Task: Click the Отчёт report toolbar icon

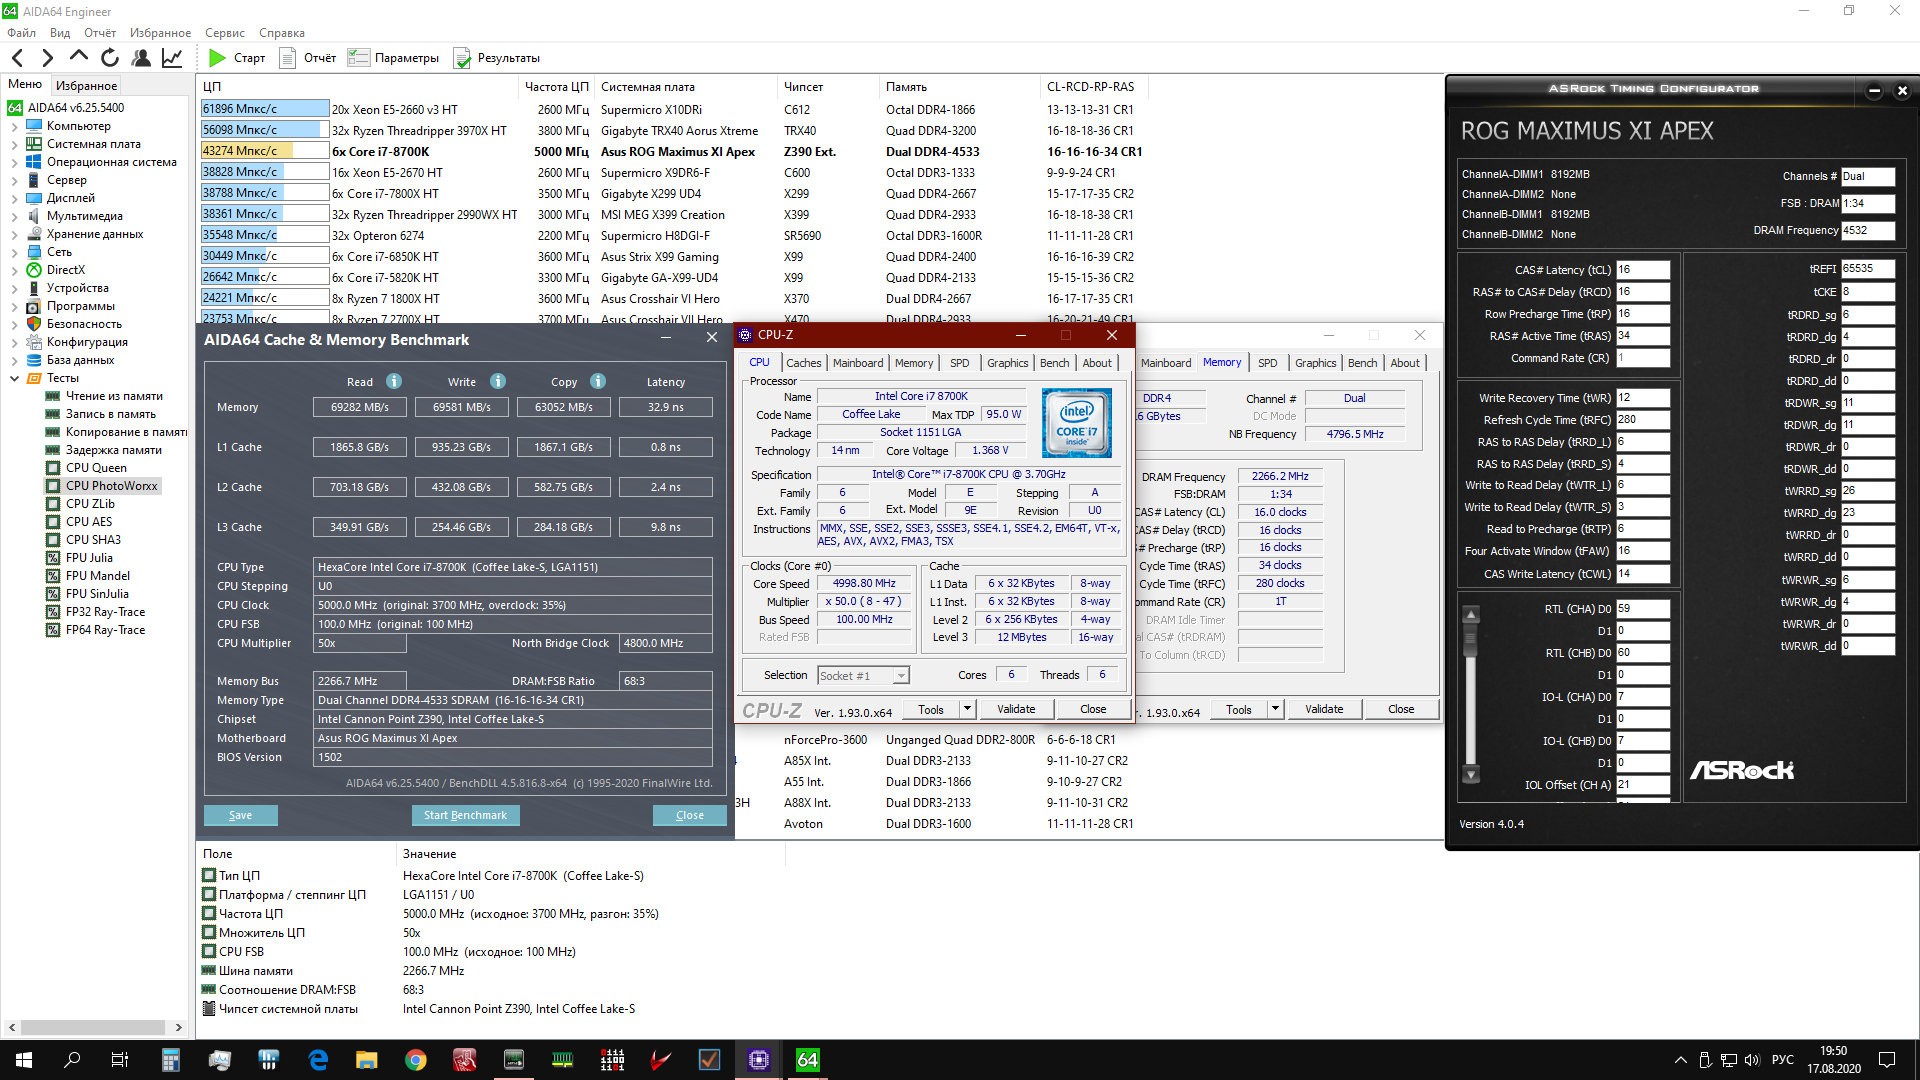Action: (x=288, y=58)
